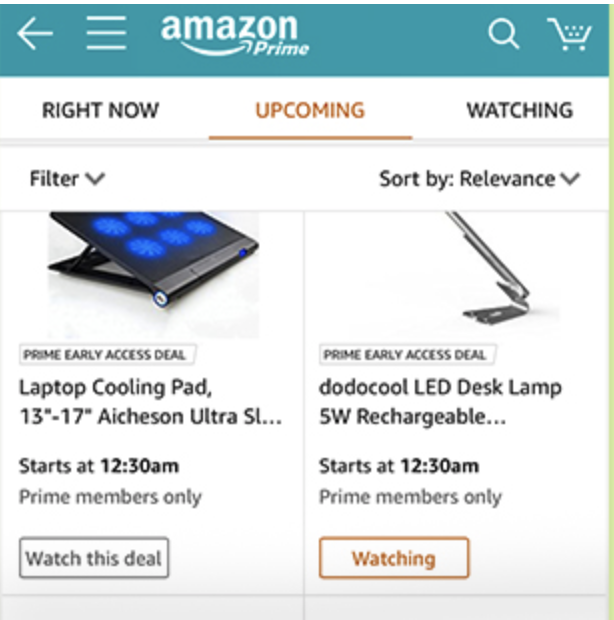The width and height of the screenshot is (614, 620).
Task: Click cooling pad Prime Early Access badge
Action: pyautogui.click(x=107, y=355)
